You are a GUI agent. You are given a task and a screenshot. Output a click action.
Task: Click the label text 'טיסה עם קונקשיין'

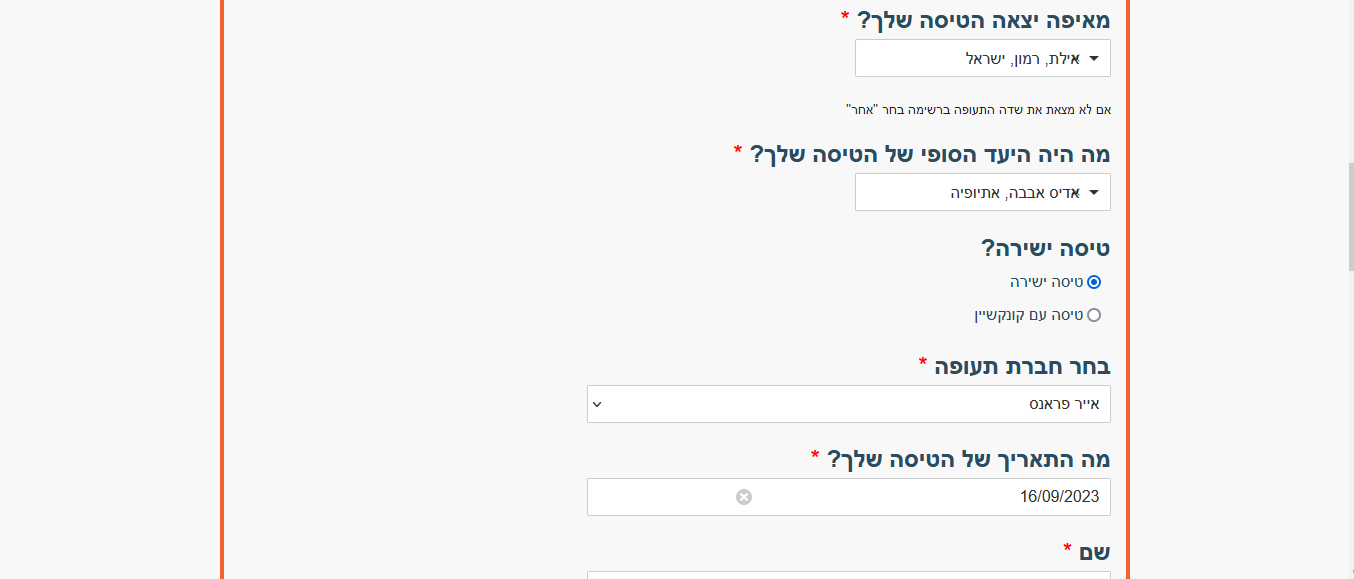point(1028,315)
